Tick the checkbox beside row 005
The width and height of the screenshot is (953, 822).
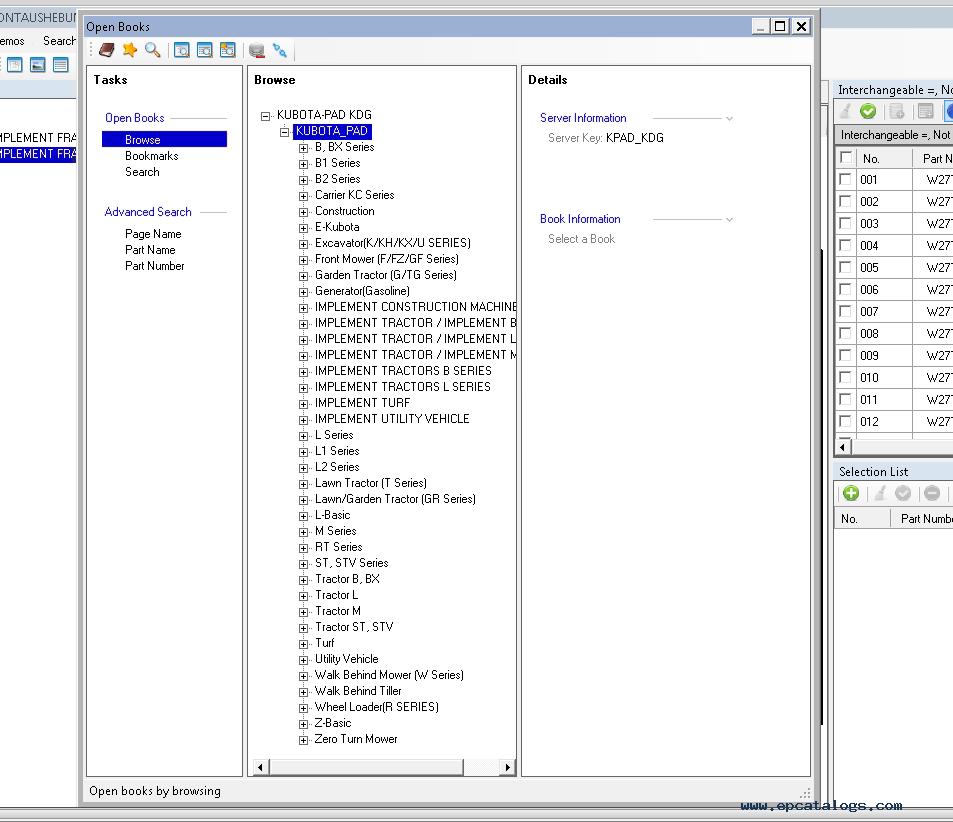846,268
